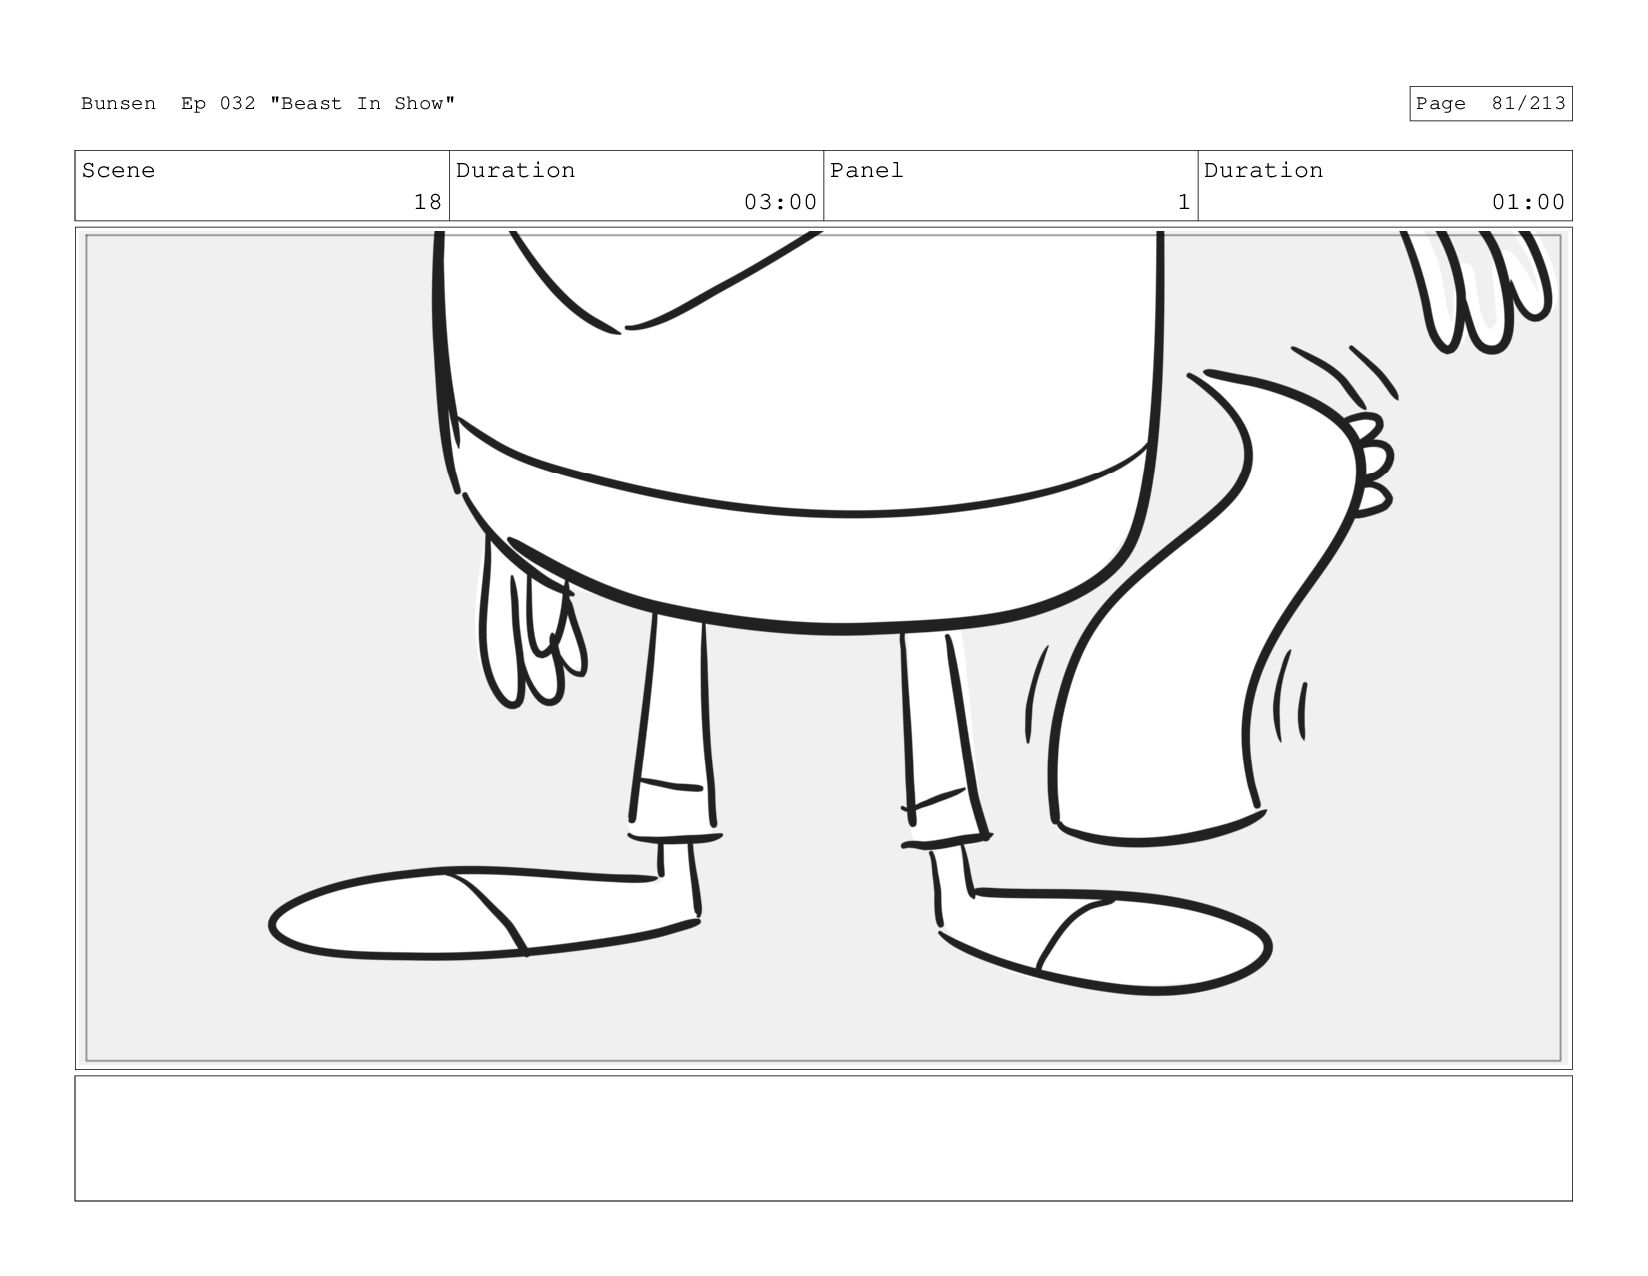This screenshot has width=1648, height=1276.
Task: Click the storyboard panel drawing
Action: 823,648
